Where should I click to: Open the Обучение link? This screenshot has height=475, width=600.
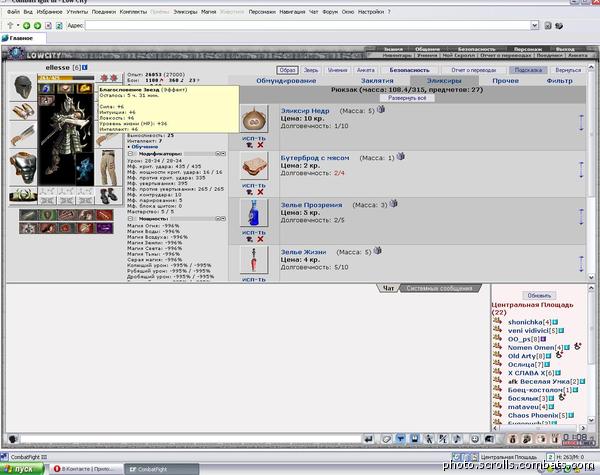pos(145,147)
